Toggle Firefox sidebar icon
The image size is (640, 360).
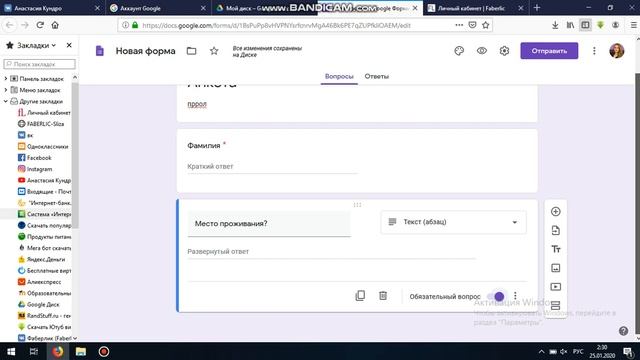pos(585,25)
